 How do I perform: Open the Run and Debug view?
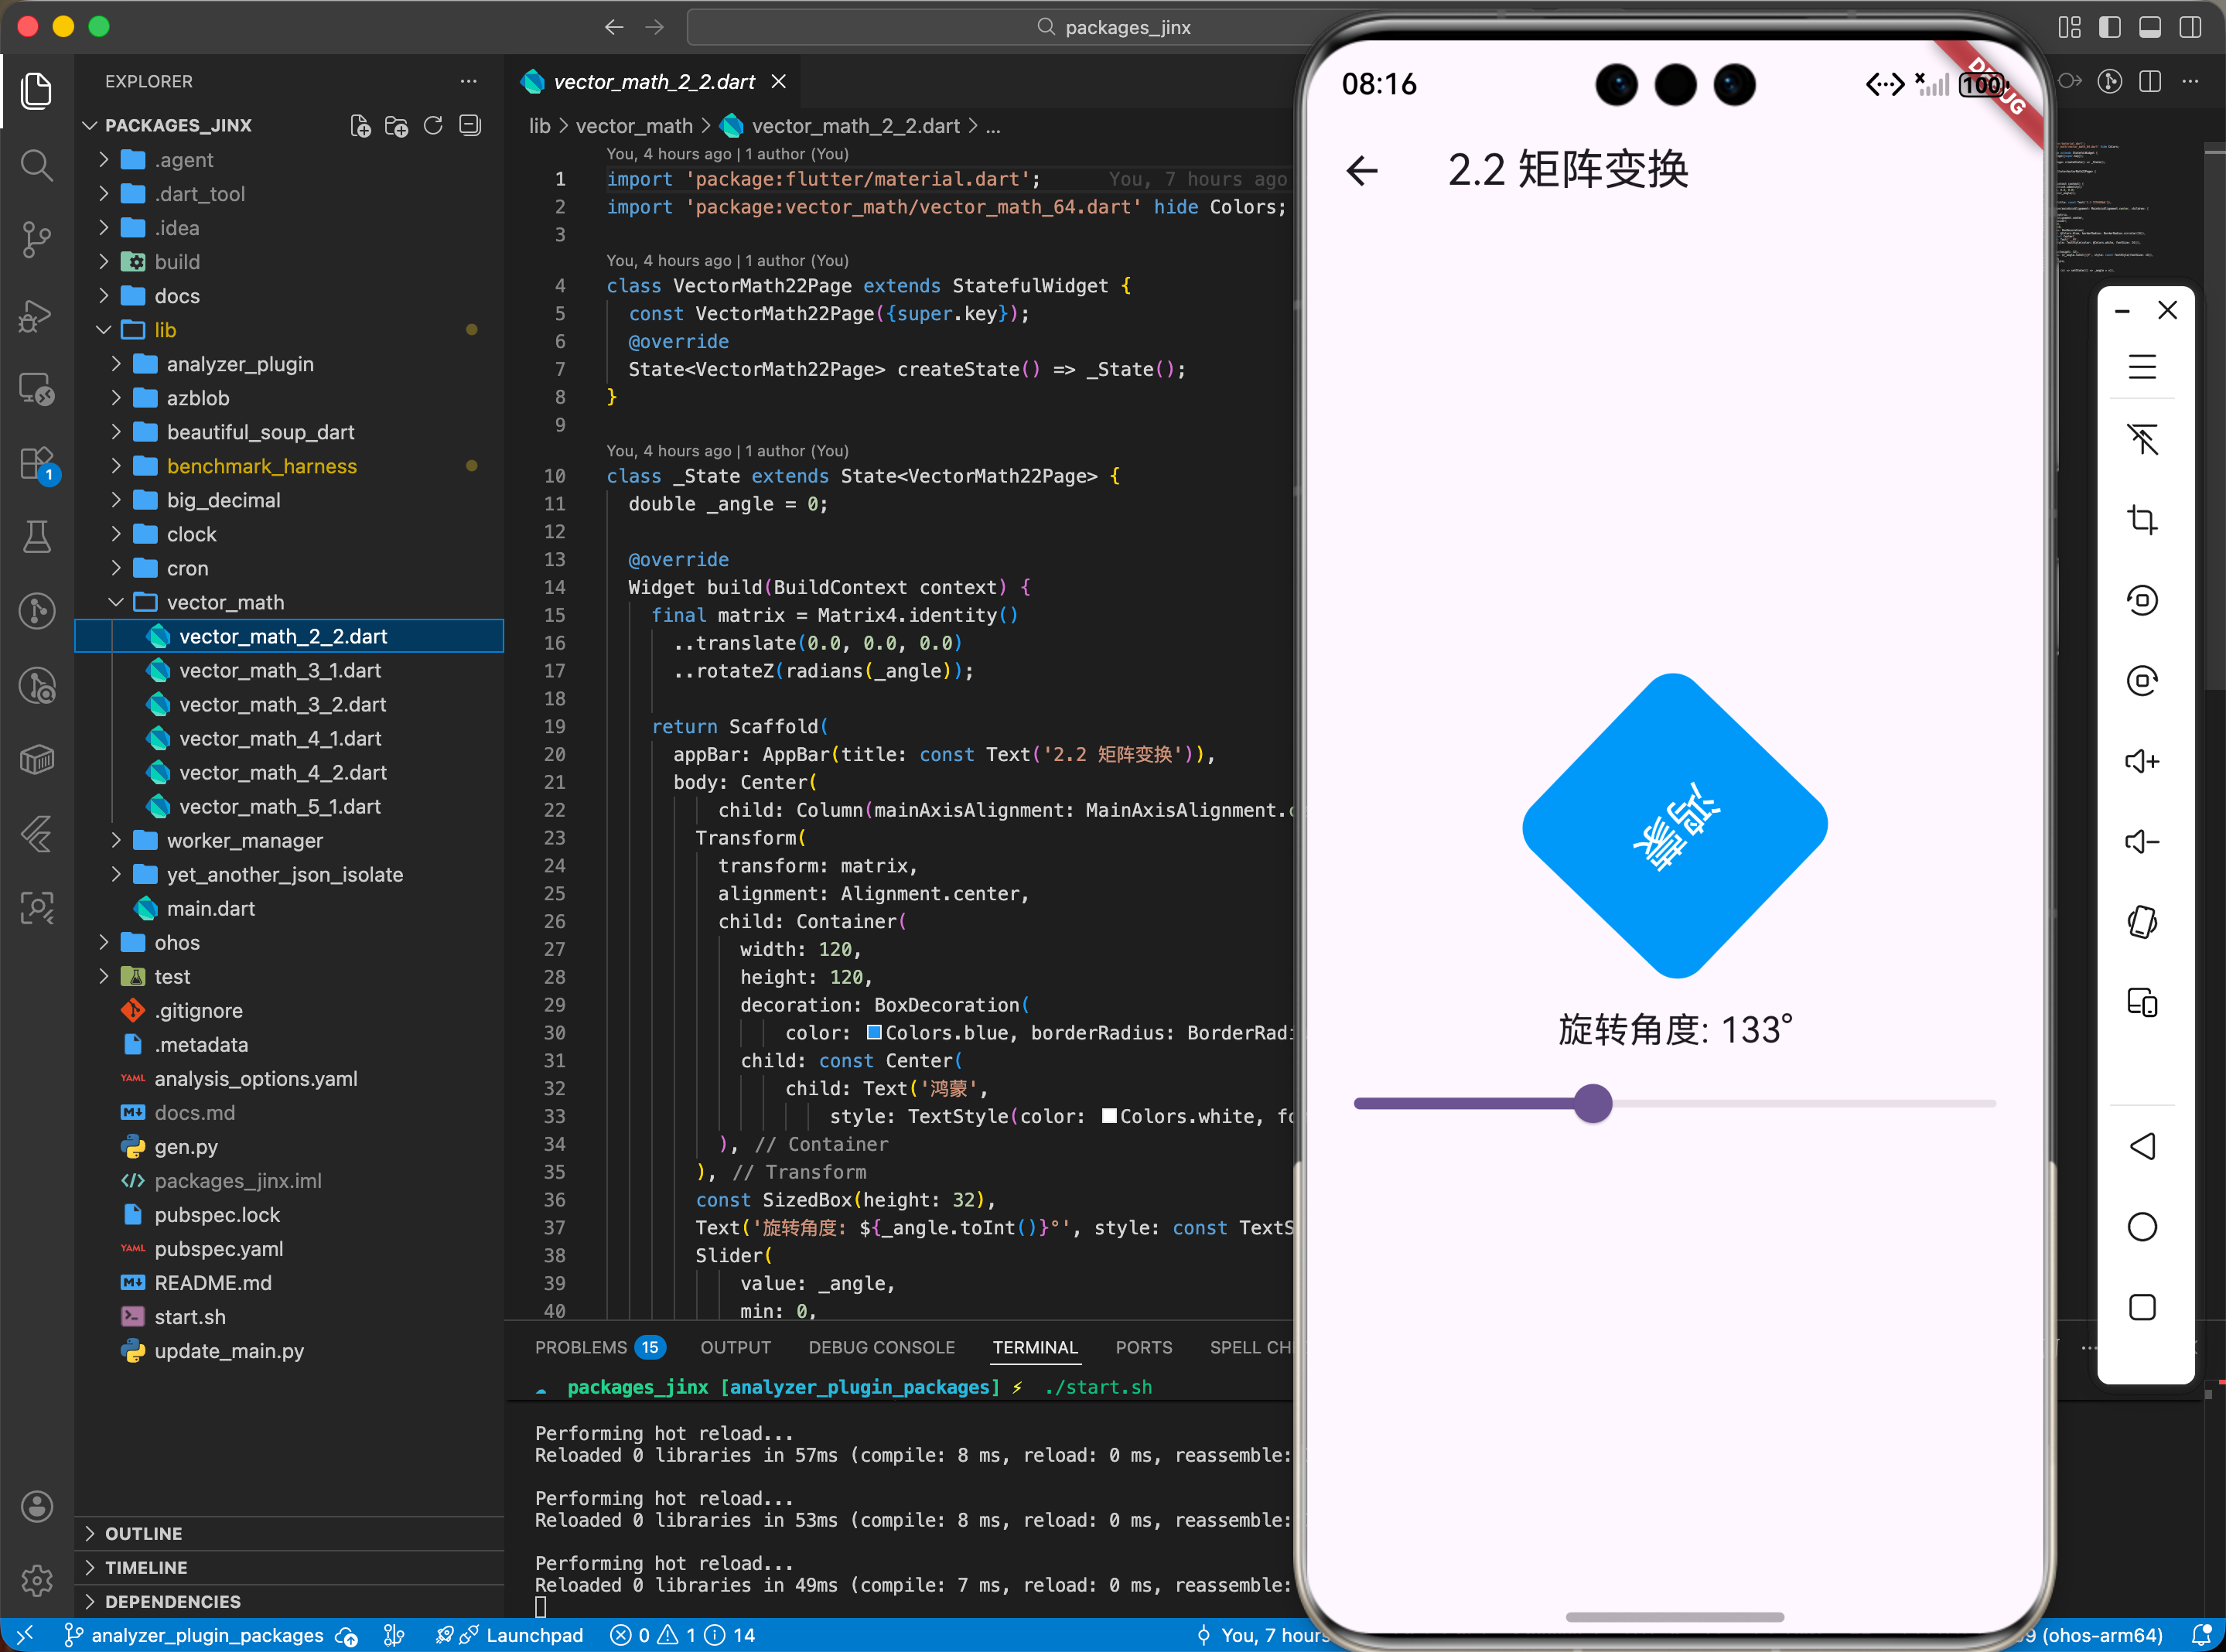(x=36, y=315)
